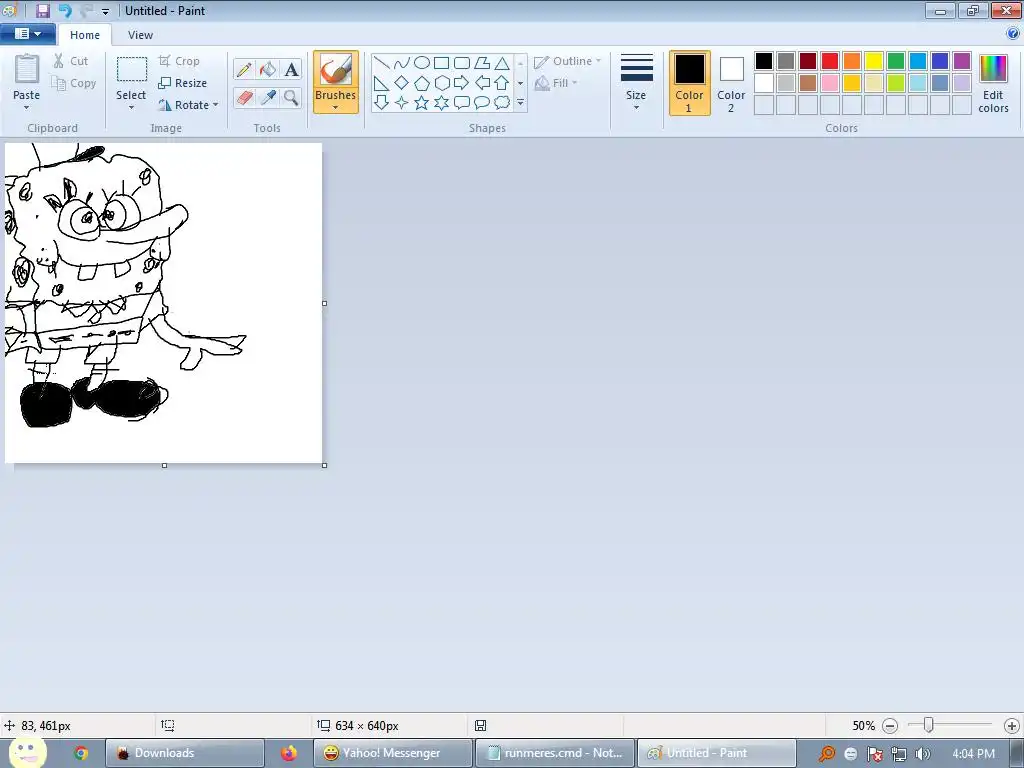Select the Pencil tool

coord(244,69)
